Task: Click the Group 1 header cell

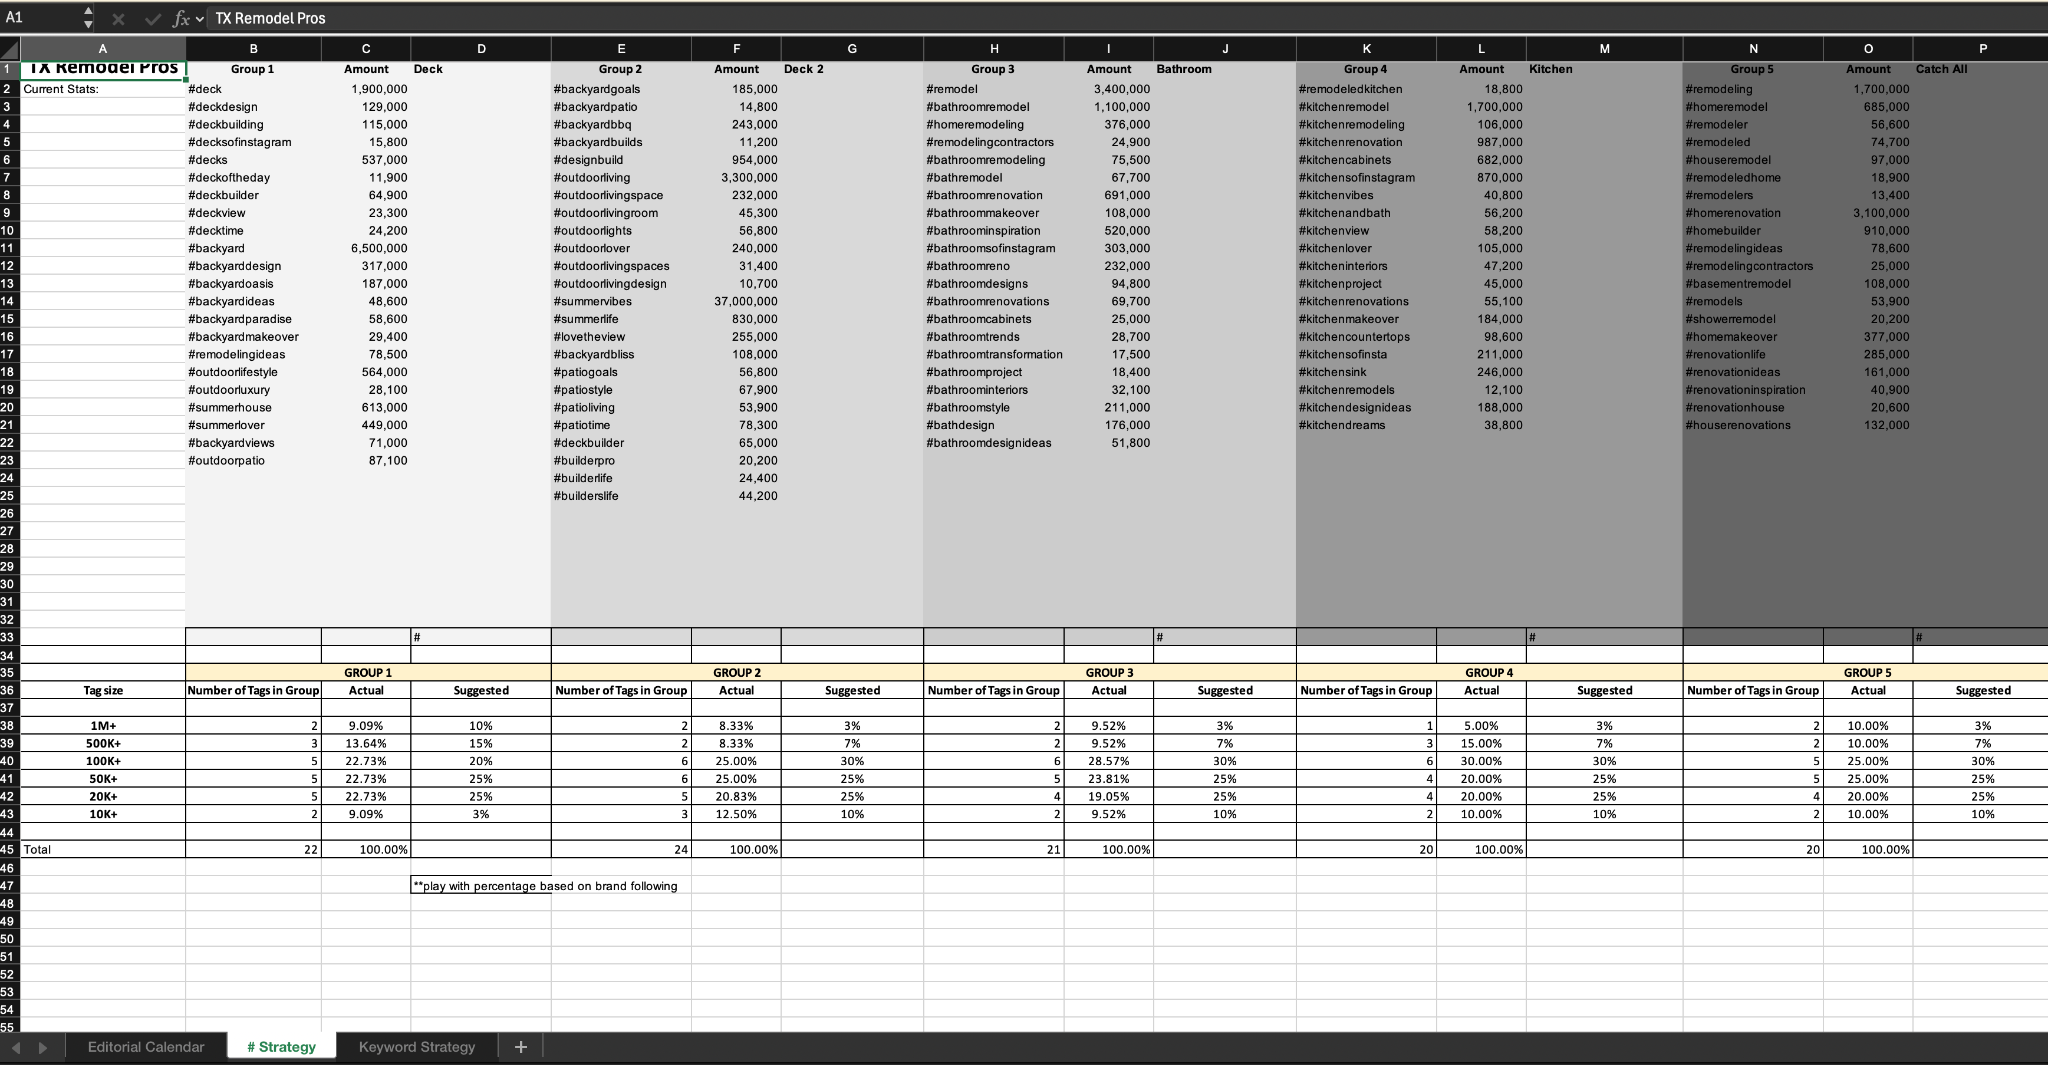Action: 253,69
